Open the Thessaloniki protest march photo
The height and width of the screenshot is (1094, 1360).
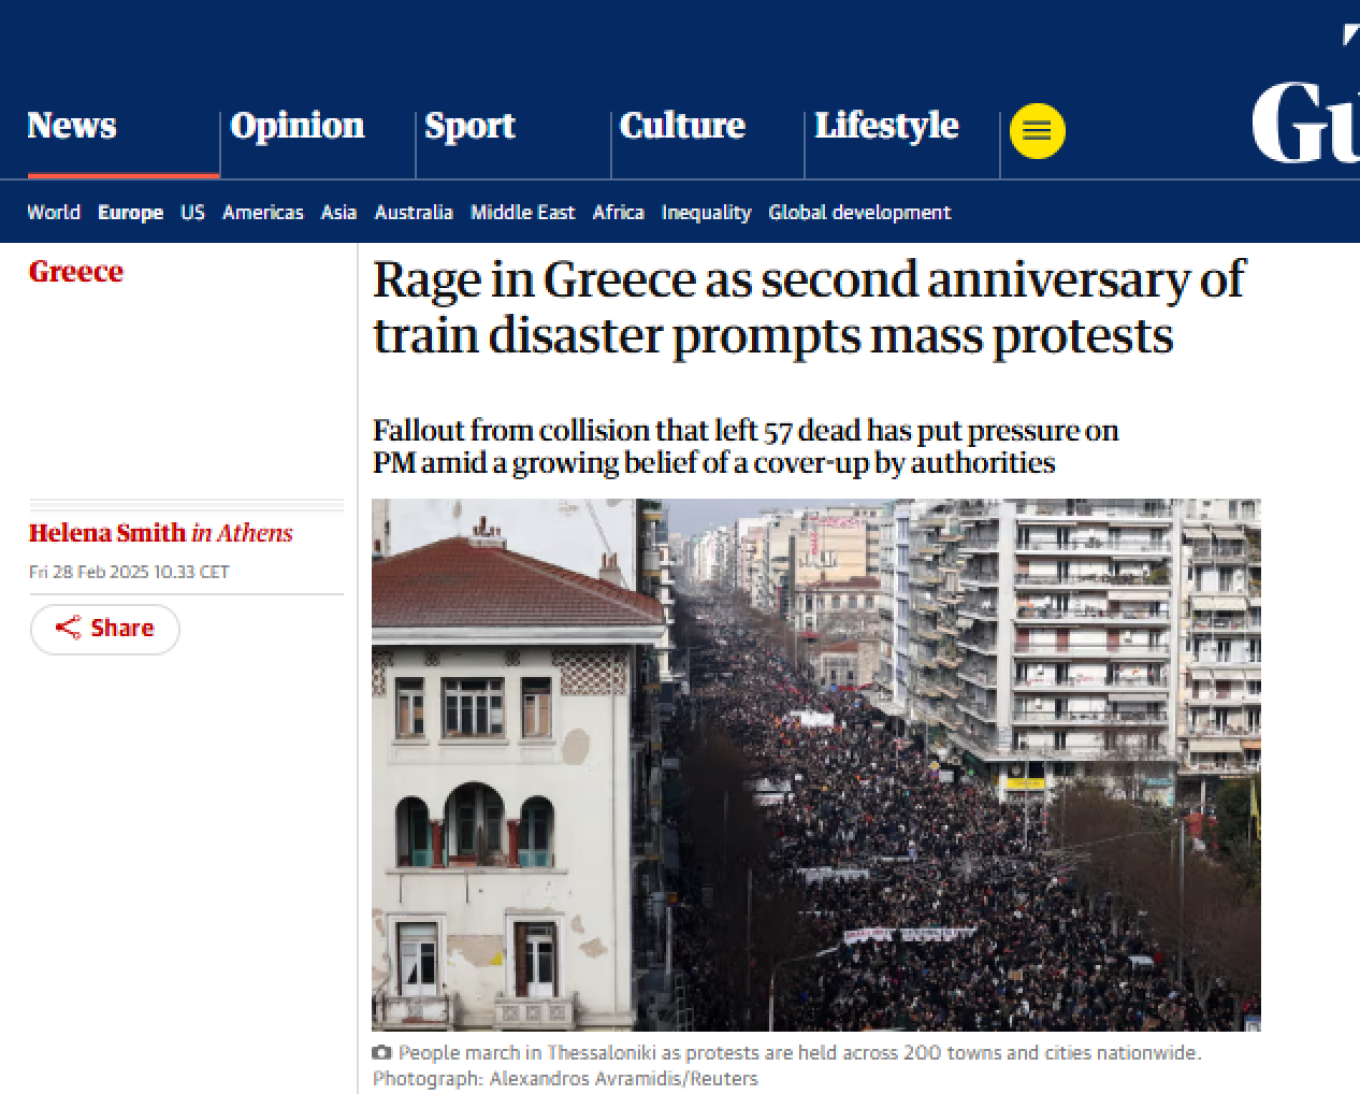click(816, 765)
